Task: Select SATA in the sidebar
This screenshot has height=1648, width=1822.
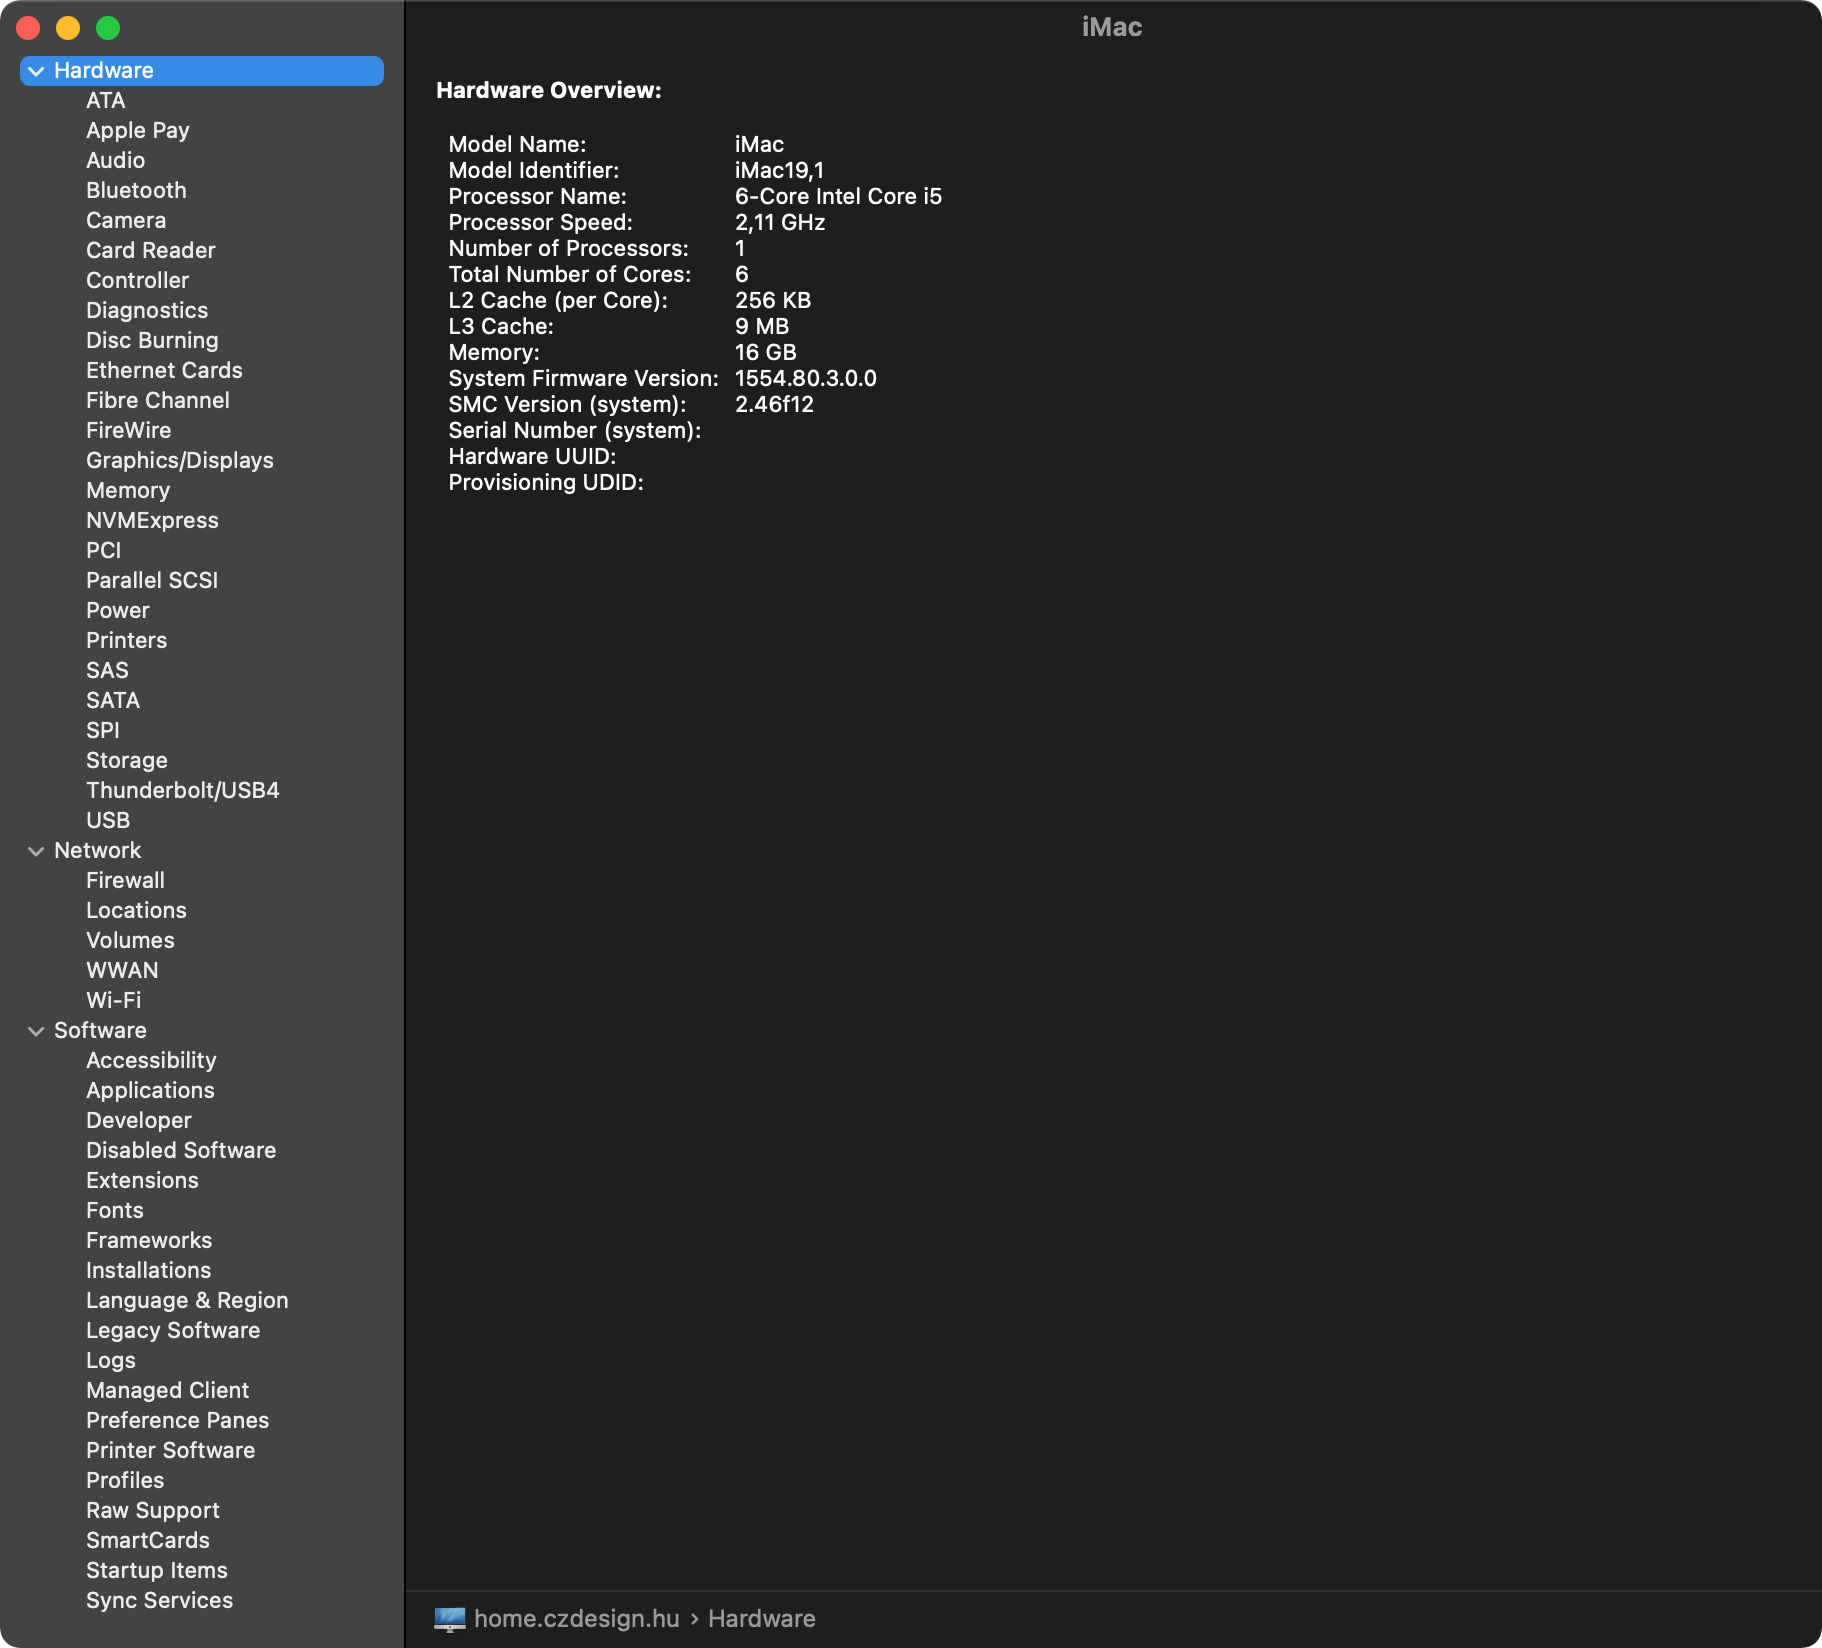Action: tap(113, 701)
